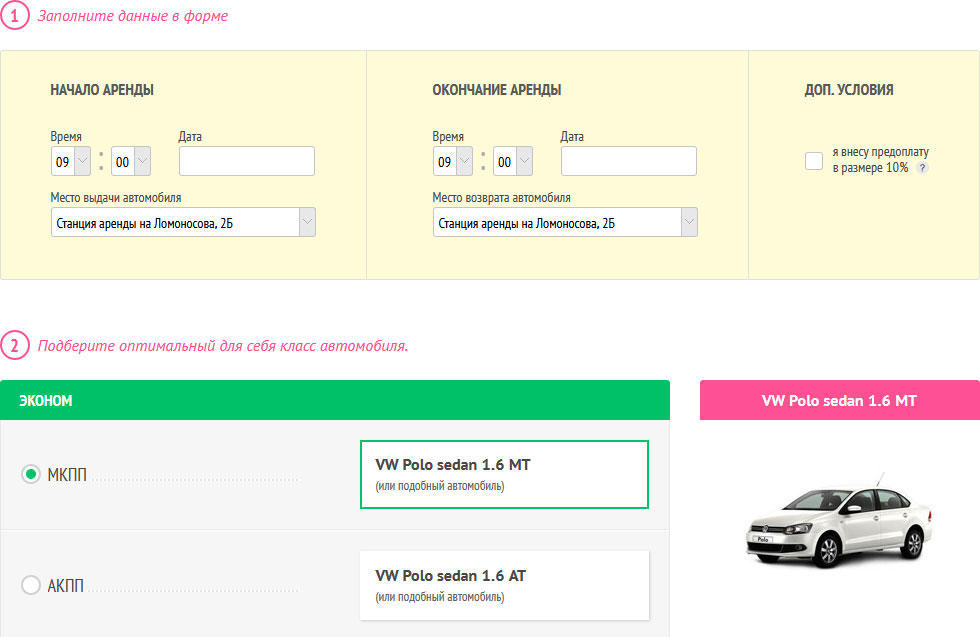
Task: Click the white VW Polo car image
Action: coord(839,521)
